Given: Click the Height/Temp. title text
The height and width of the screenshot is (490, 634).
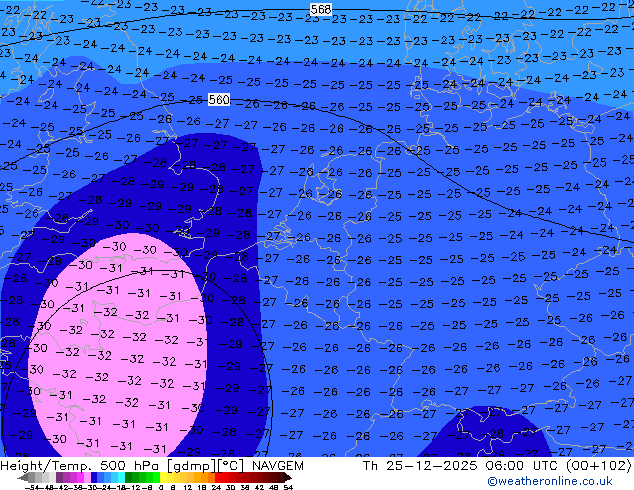Looking at the screenshot, I should 47,466.
